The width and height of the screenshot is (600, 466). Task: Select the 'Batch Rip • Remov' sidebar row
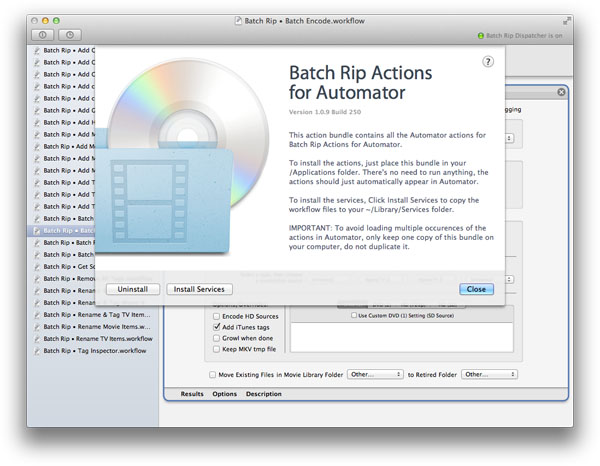click(x=61, y=279)
